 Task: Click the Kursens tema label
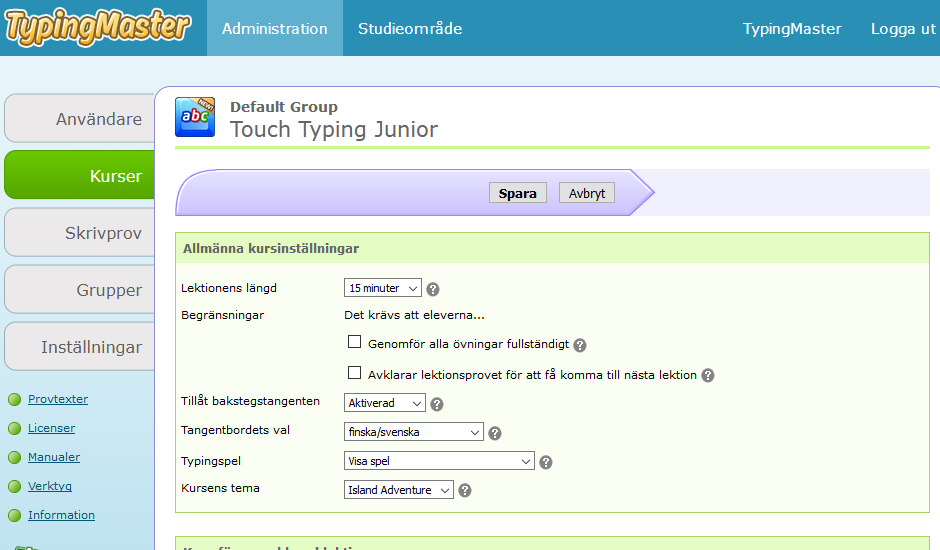pyautogui.click(x=221, y=488)
